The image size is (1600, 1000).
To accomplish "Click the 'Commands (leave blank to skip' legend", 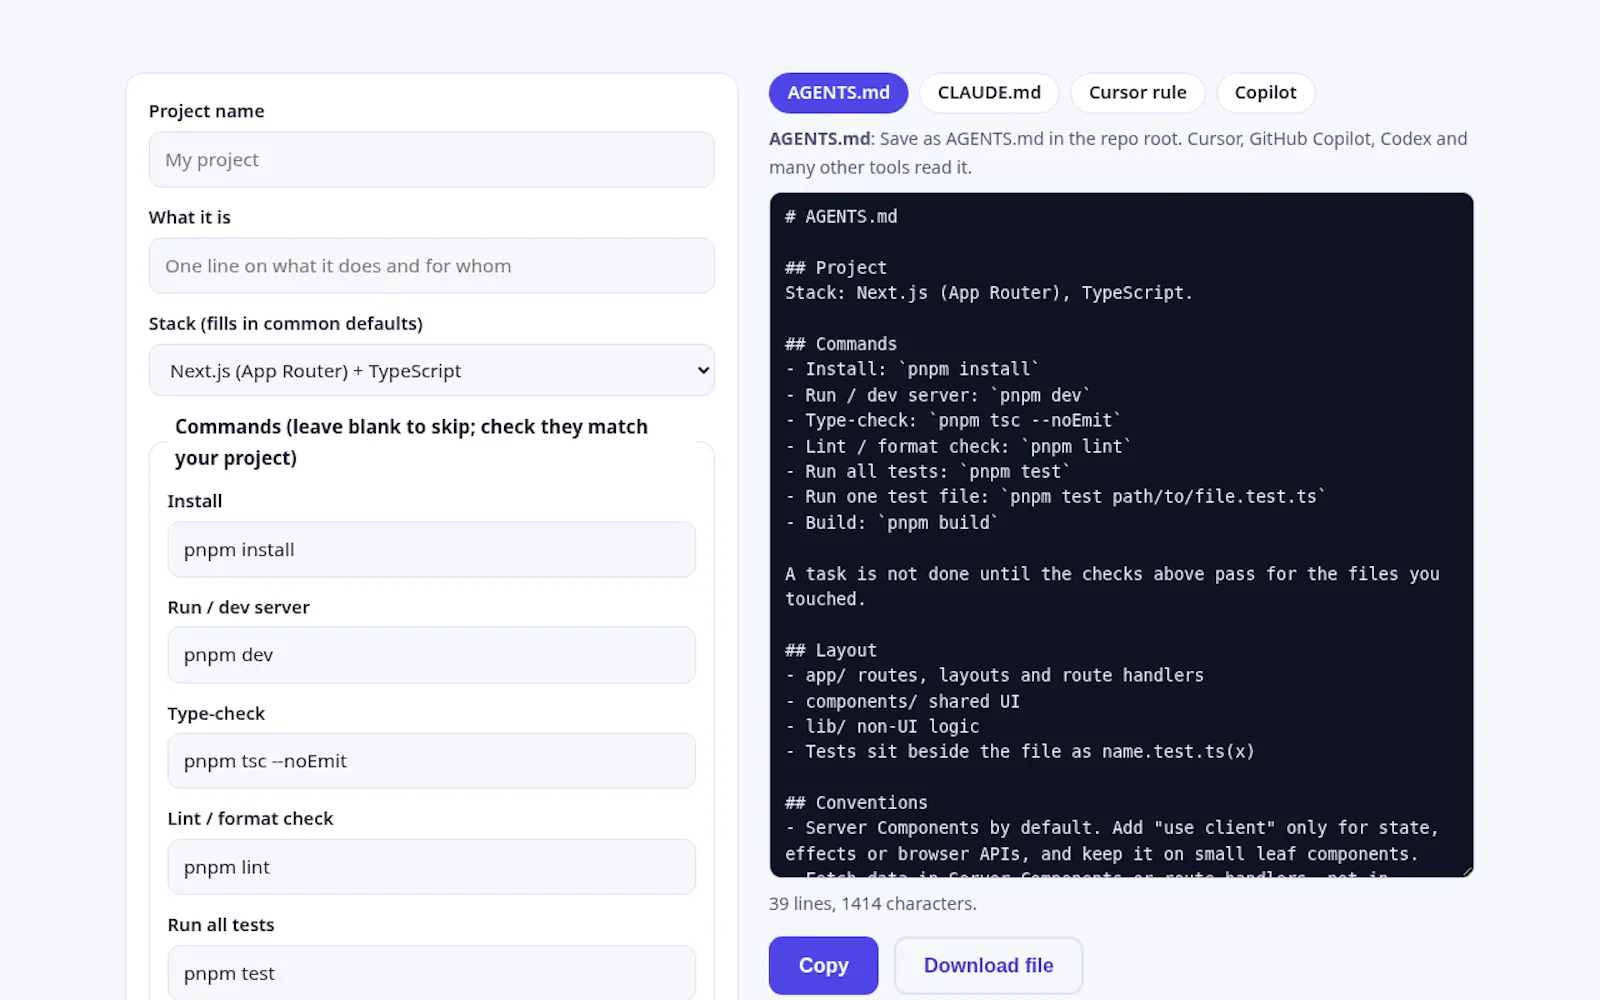I will [x=411, y=442].
